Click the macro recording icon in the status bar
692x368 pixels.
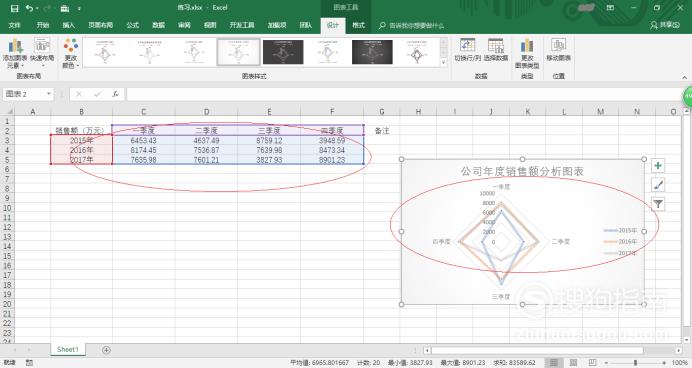(x=29, y=363)
